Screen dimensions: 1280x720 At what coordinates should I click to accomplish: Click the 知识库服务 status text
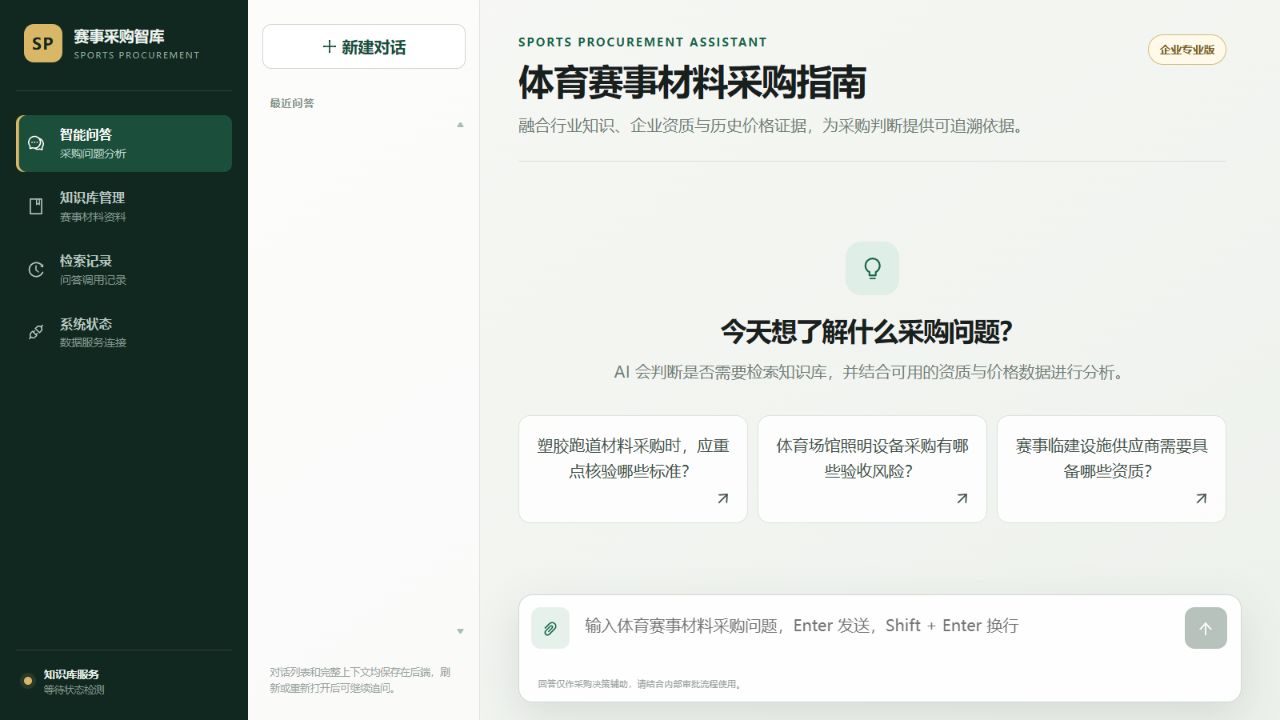tap(72, 674)
